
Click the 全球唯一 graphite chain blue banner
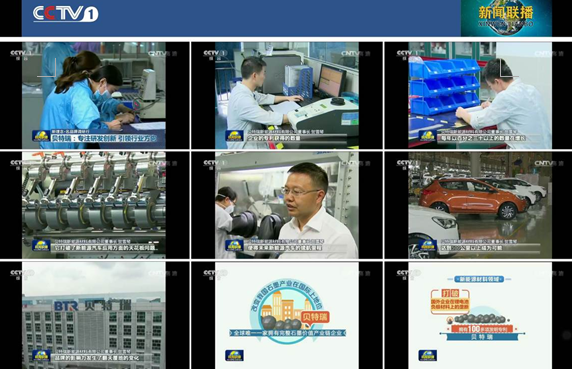(x=287, y=333)
